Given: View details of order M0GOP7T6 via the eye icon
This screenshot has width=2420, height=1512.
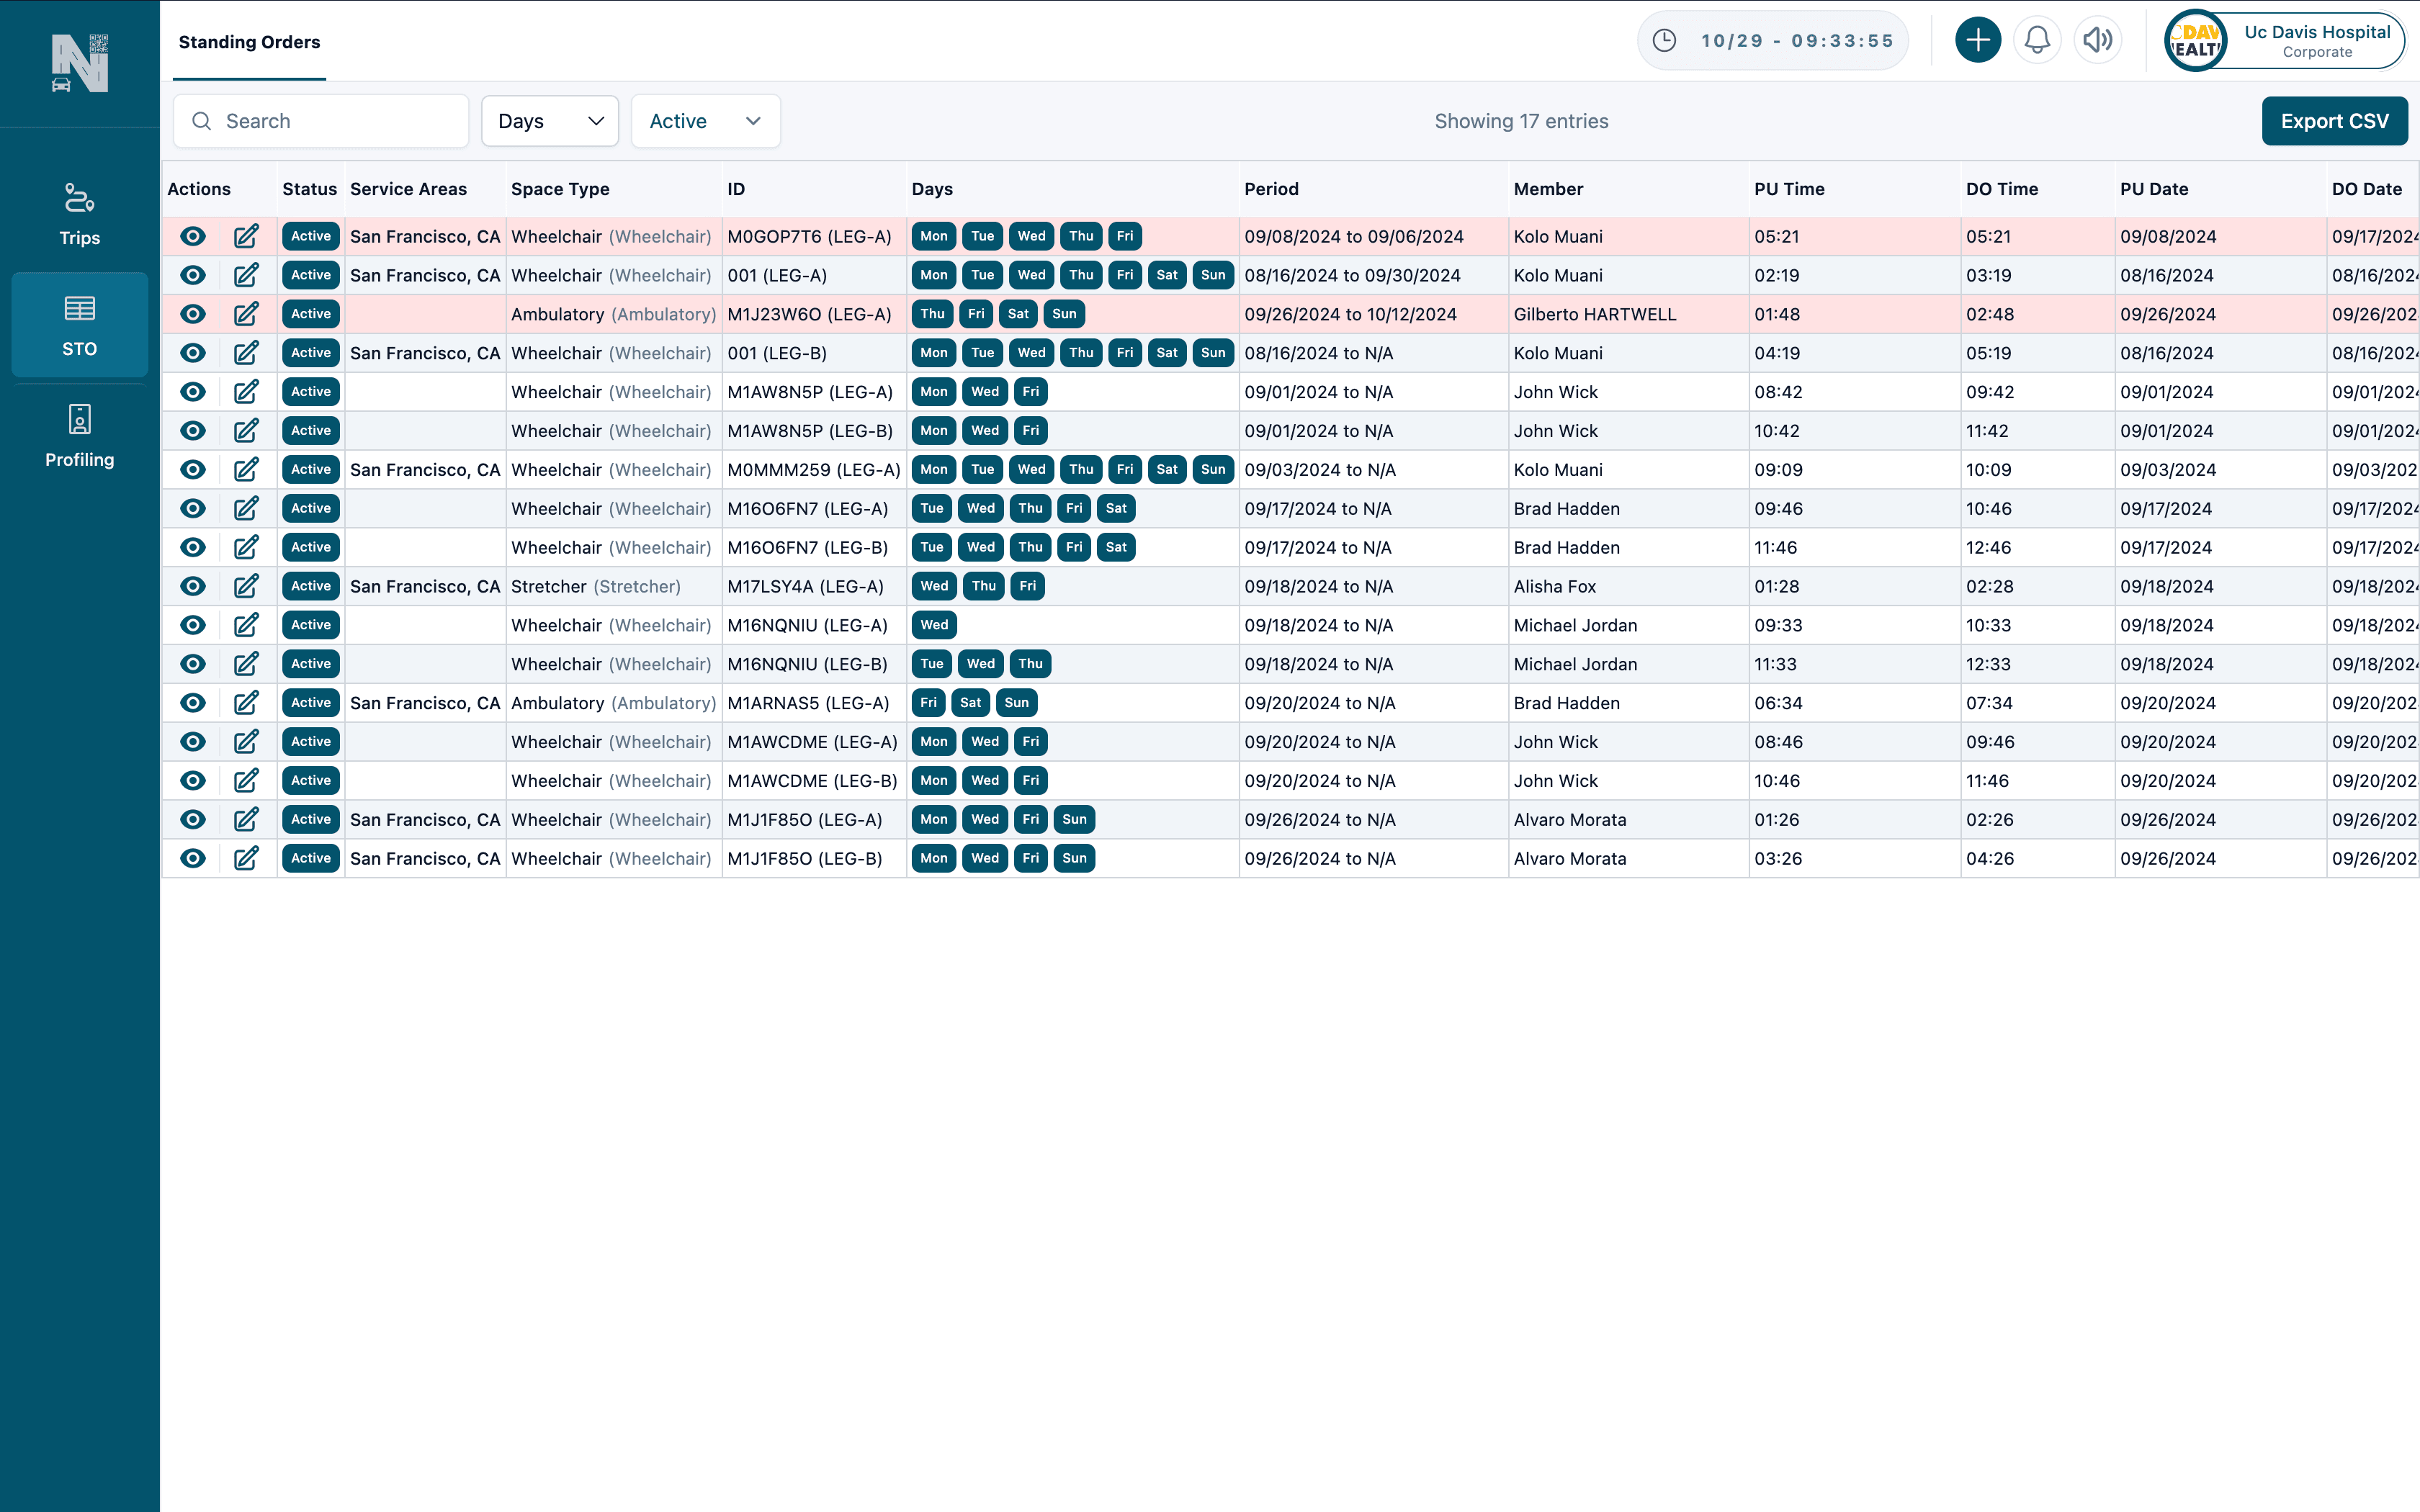Looking at the screenshot, I should pyautogui.click(x=192, y=236).
